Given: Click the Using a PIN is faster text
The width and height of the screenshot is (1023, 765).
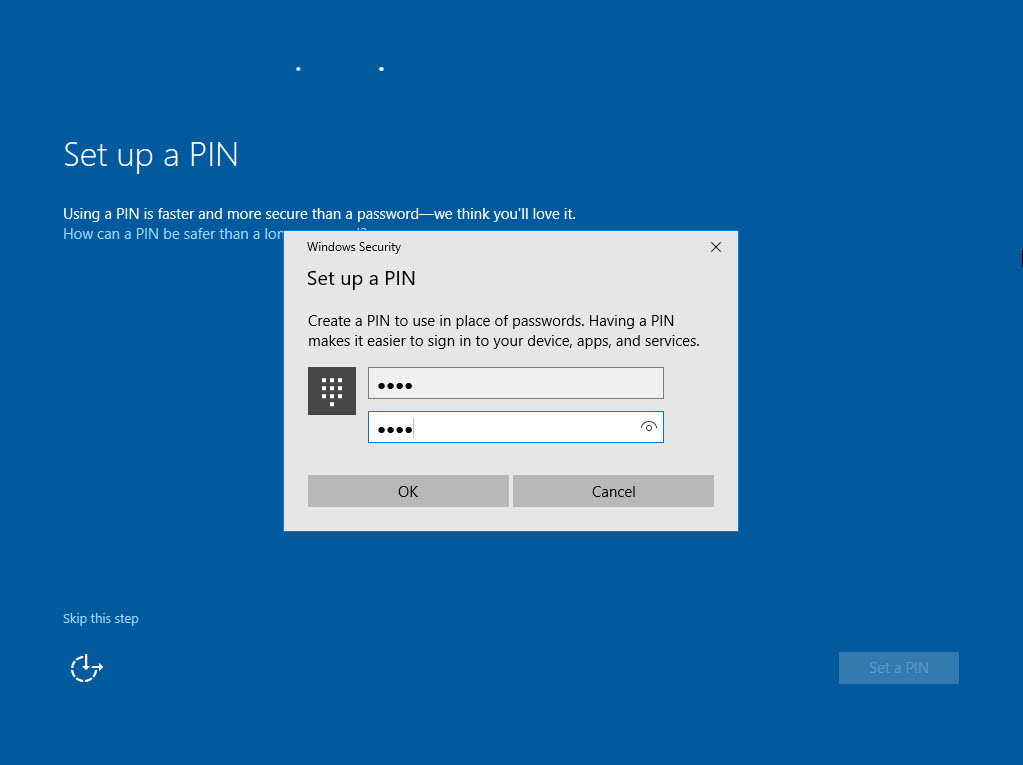Looking at the screenshot, I should coord(319,214).
